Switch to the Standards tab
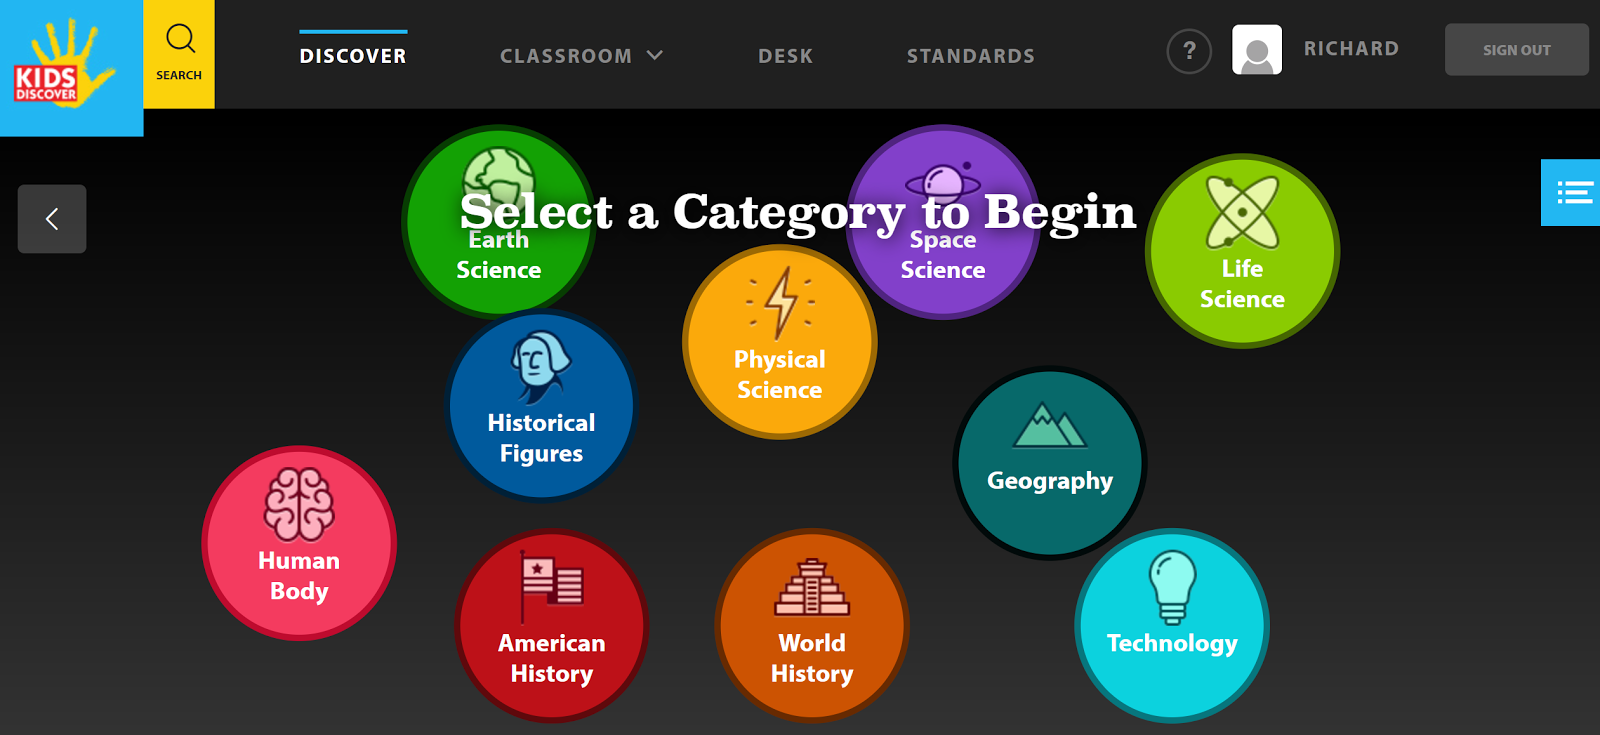1600x735 pixels. [971, 56]
